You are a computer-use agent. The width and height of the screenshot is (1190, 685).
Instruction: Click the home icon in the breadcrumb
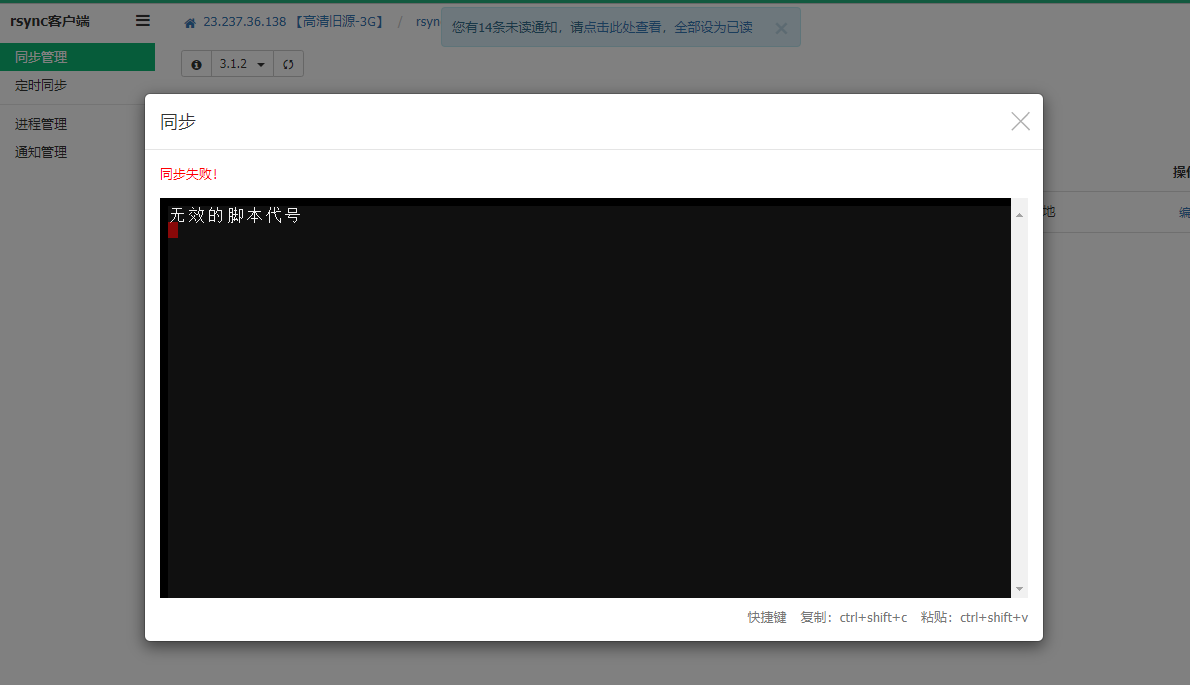click(x=190, y=22)
